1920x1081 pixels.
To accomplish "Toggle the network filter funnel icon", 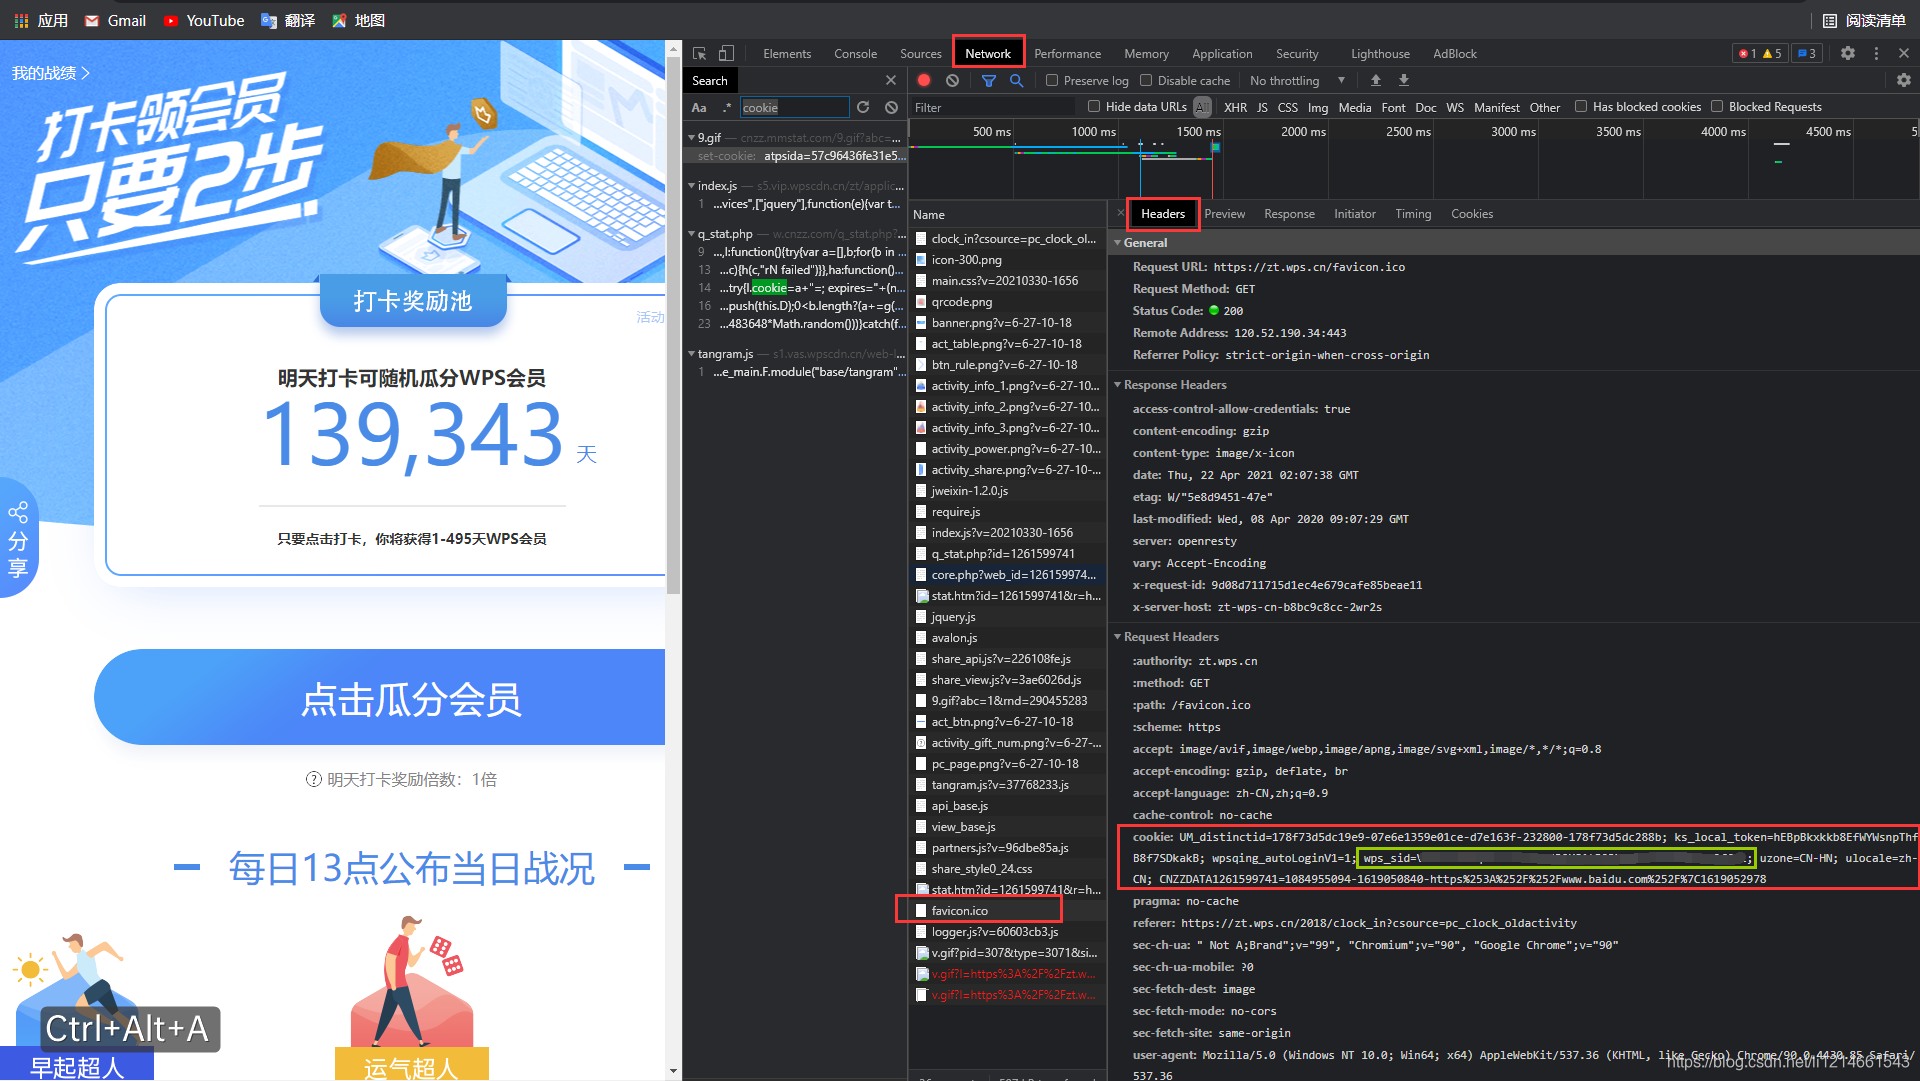I will (988, 80).
